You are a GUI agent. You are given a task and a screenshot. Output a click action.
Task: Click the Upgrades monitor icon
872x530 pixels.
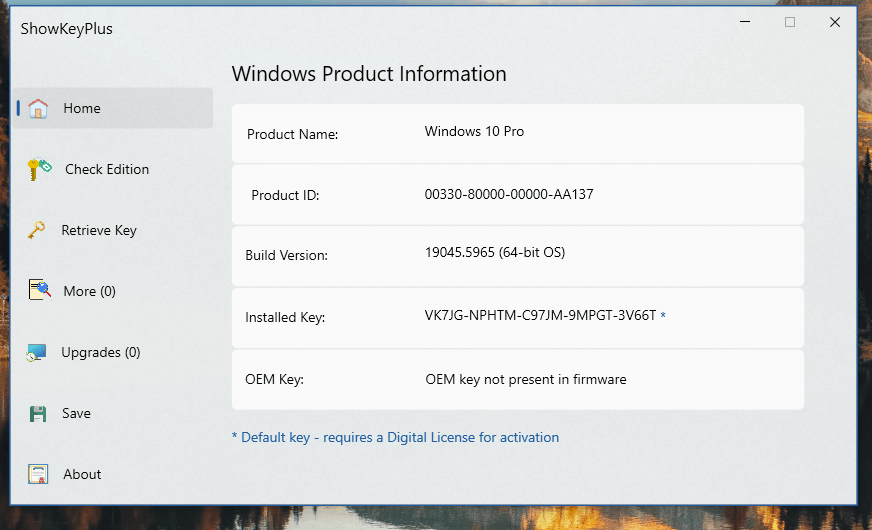pyautogui.click(x=37, y=353)
